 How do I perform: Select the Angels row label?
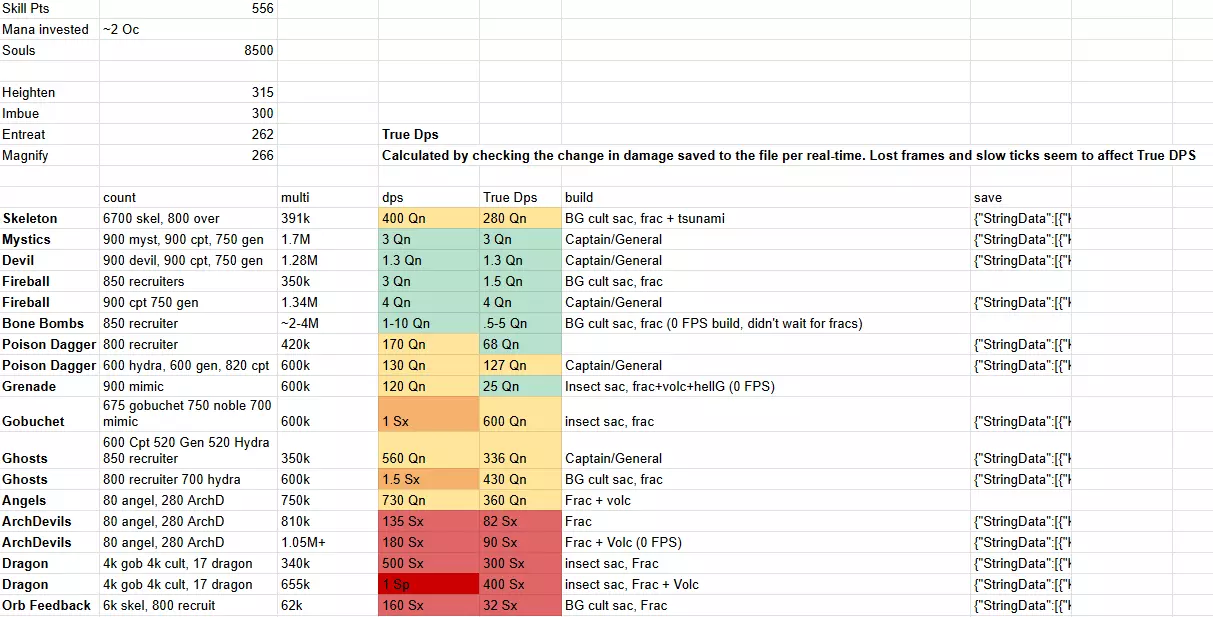[49, 500]
